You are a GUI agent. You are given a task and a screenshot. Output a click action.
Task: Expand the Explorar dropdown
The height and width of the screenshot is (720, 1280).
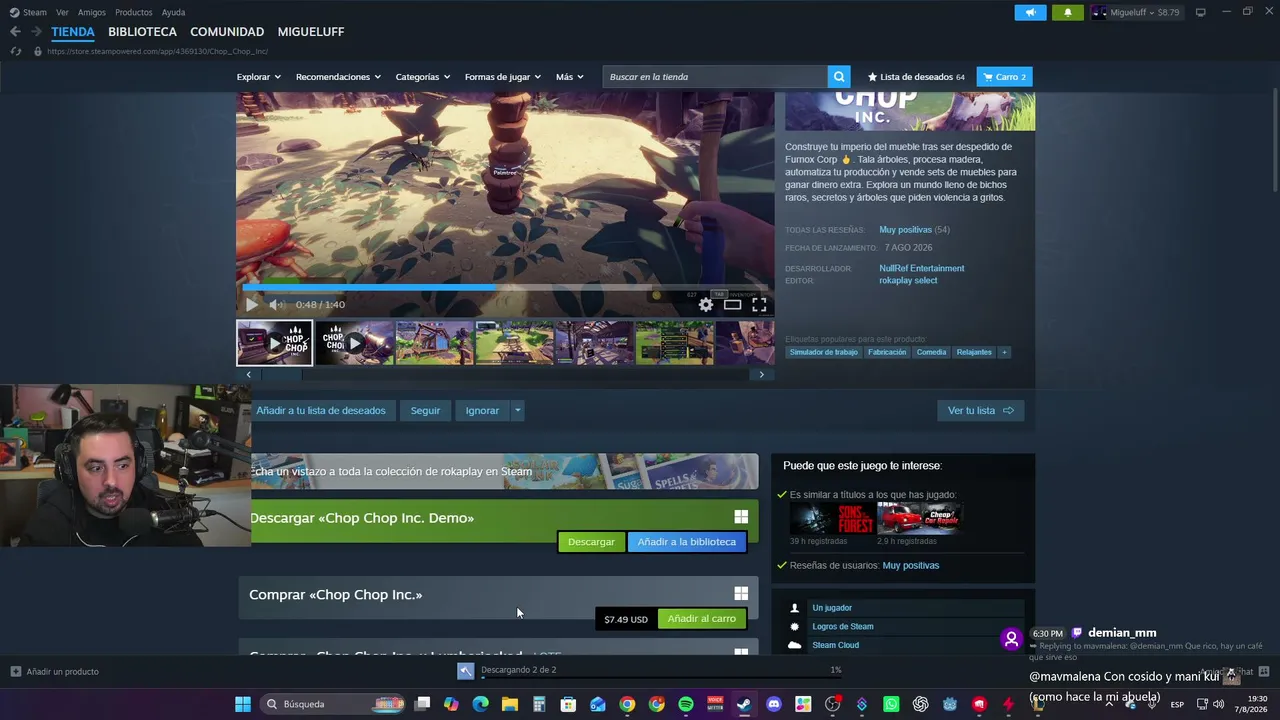pos(259,77)
